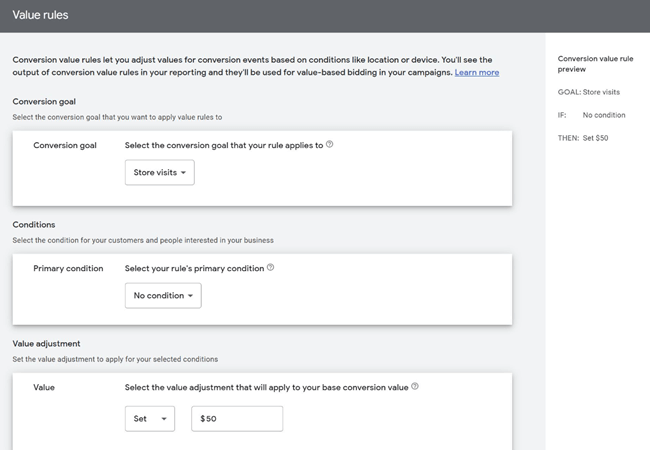The width and height of the screenshot is (650, 450).
Task: Click the THEN: Set $50 preview line
Action: [582, 137]
